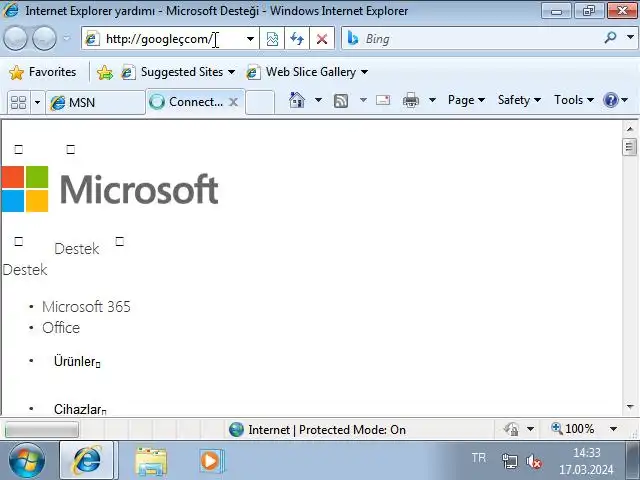Click the Office link
640x480 pixels.
click(61, 328)
